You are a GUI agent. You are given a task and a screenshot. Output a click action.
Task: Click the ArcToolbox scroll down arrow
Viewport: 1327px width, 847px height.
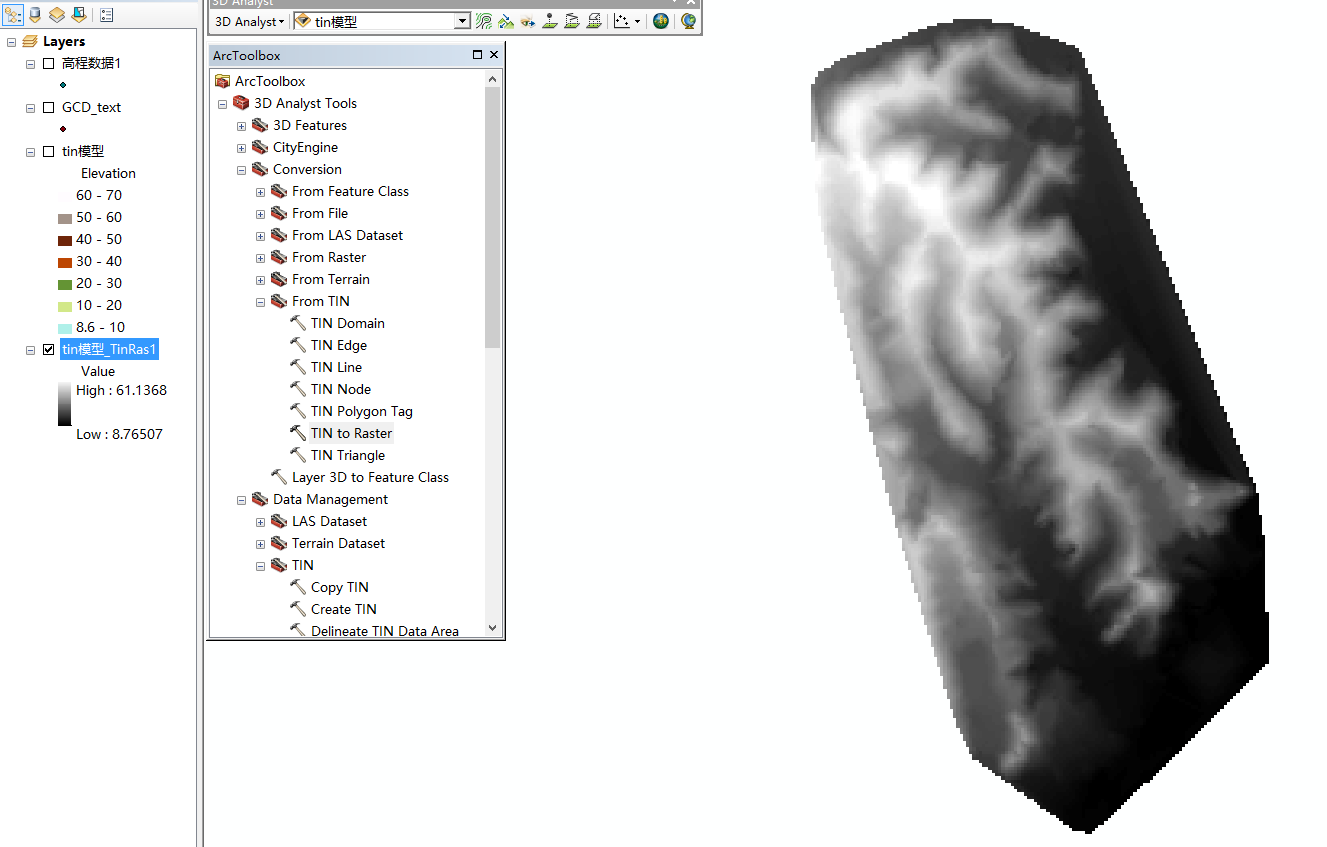492,628
